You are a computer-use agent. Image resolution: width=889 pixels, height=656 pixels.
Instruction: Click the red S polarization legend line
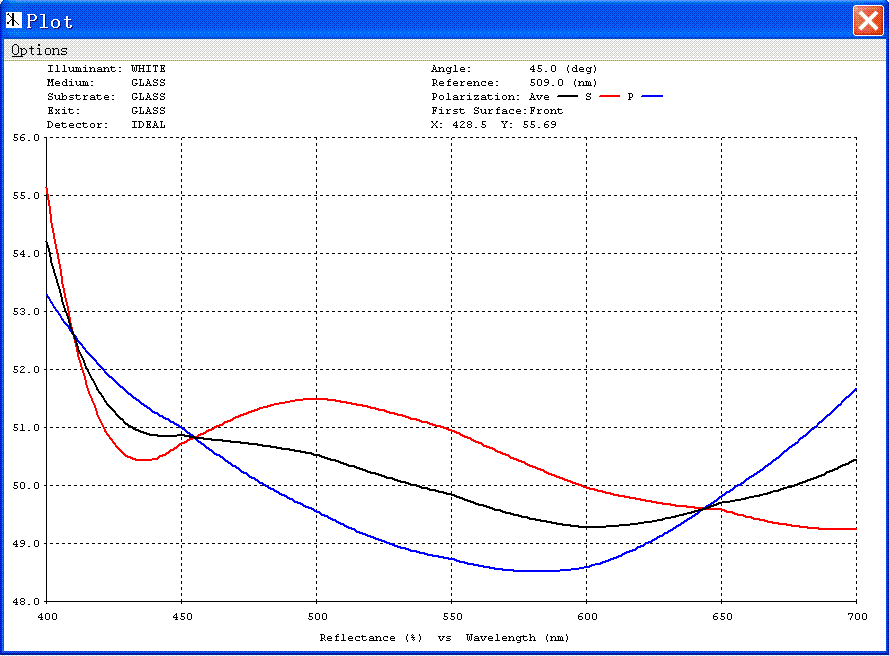click(609, 96)
